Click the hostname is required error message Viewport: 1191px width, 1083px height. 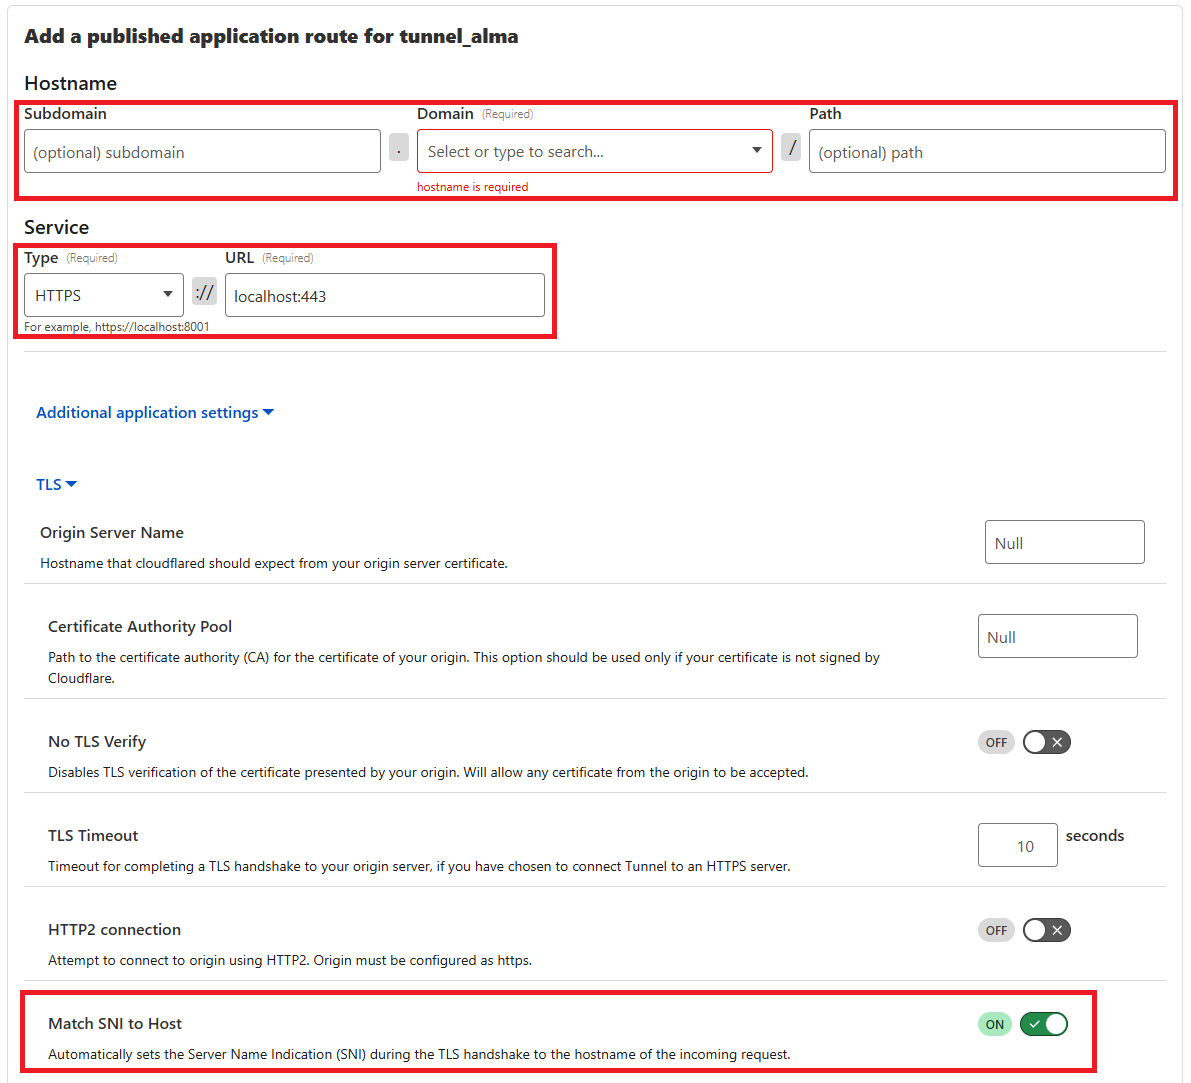click(472, 186)
